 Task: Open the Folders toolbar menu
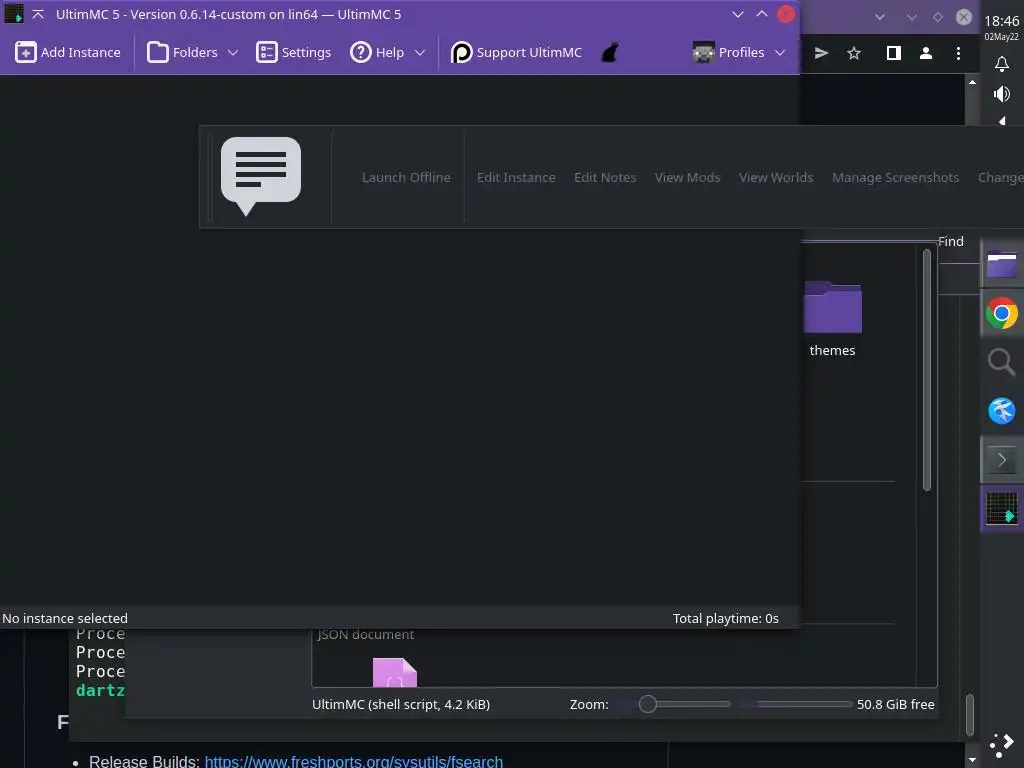[182, 52]
